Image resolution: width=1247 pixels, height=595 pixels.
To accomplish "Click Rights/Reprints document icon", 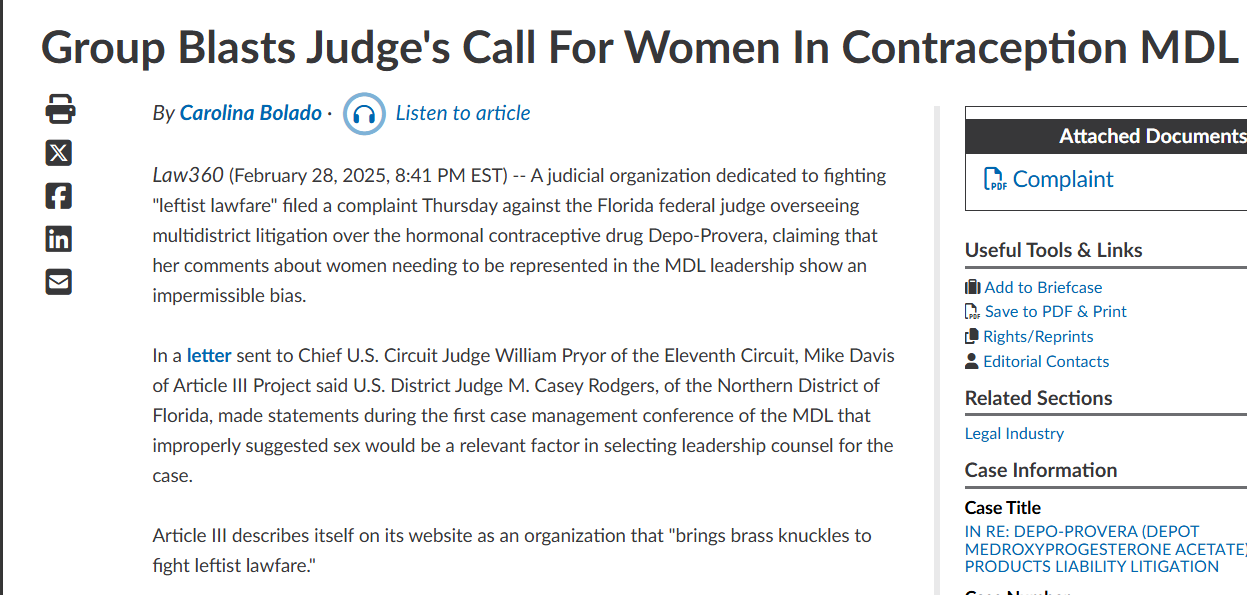I will [x=972, y=337].
